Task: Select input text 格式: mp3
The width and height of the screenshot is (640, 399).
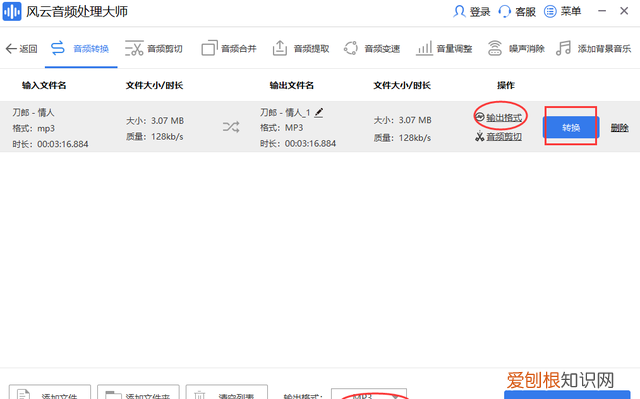Action: 33,128
